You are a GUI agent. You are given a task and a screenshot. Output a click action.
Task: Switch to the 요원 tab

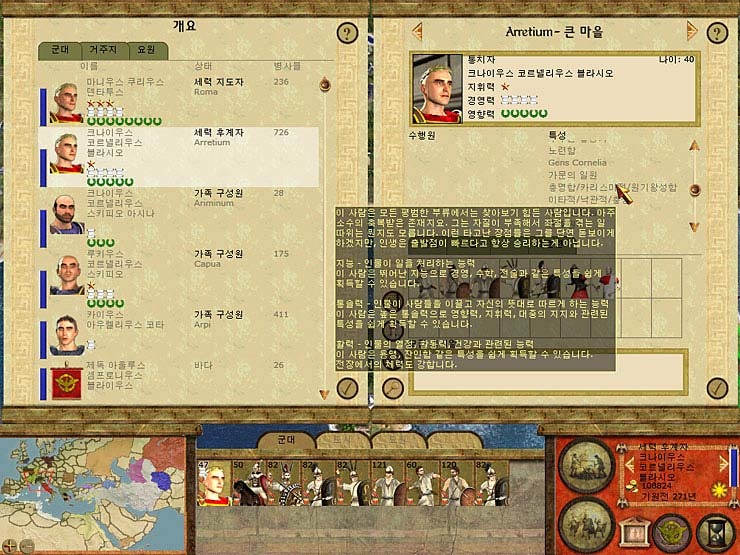click(x=147, y=50)
